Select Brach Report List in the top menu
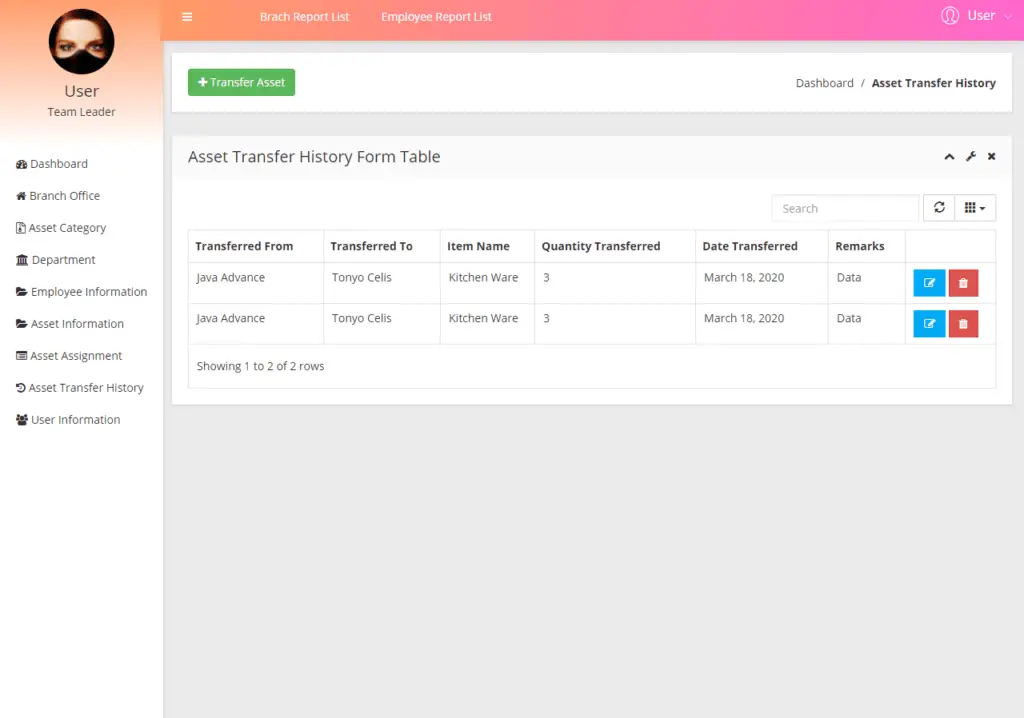Image resolution: width=1024 pixels, height=718 pixels. [x=304, y=16]
